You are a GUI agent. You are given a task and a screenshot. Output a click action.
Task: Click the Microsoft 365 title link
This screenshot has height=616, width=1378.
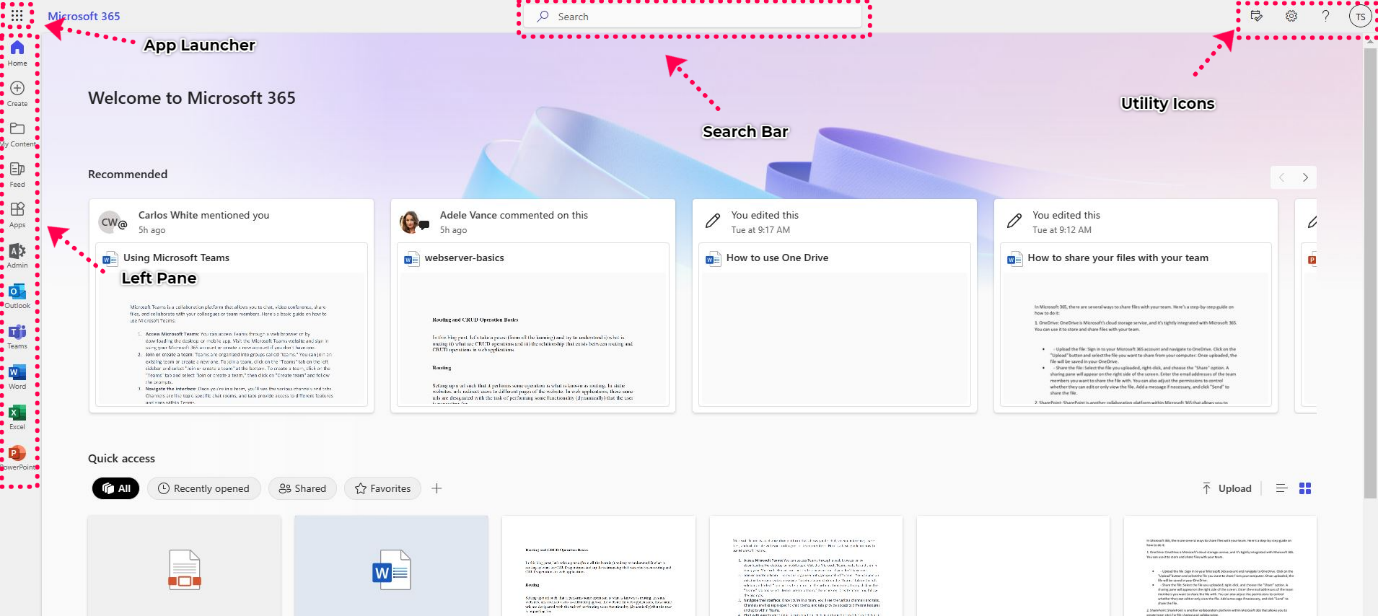click(x=84, y=16)
